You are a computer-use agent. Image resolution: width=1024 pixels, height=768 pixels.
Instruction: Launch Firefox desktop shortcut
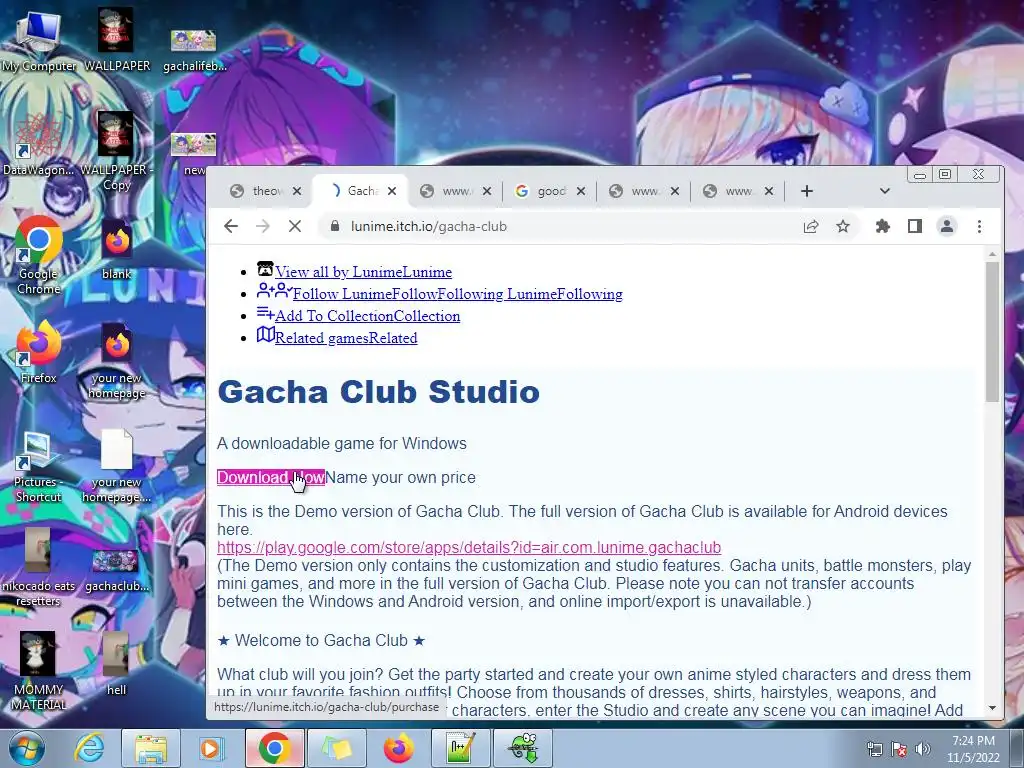click(39, 351)
